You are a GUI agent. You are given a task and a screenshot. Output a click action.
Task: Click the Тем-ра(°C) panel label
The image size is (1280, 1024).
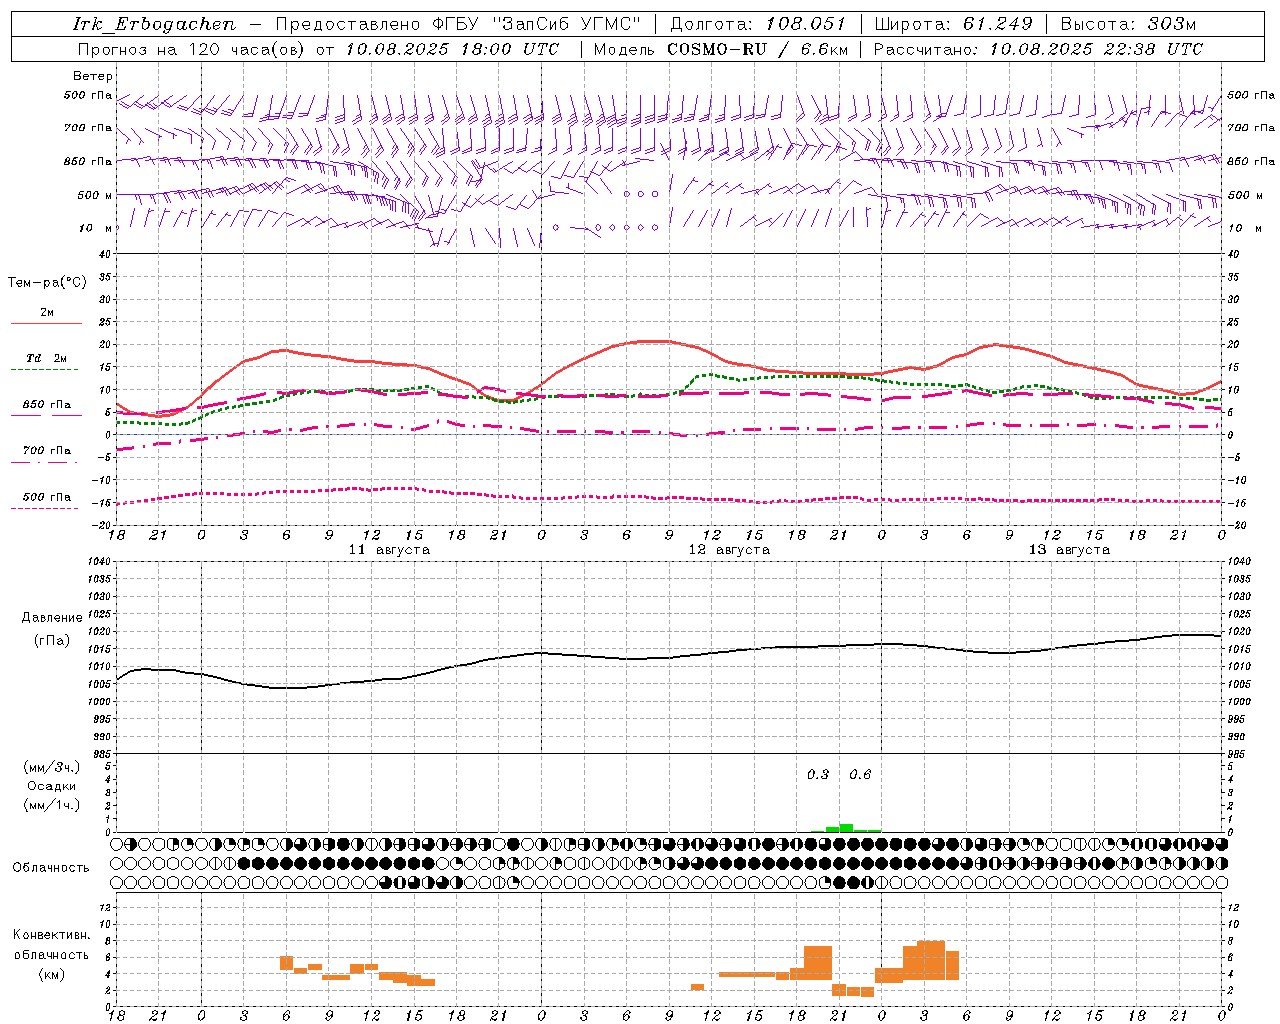47,283
